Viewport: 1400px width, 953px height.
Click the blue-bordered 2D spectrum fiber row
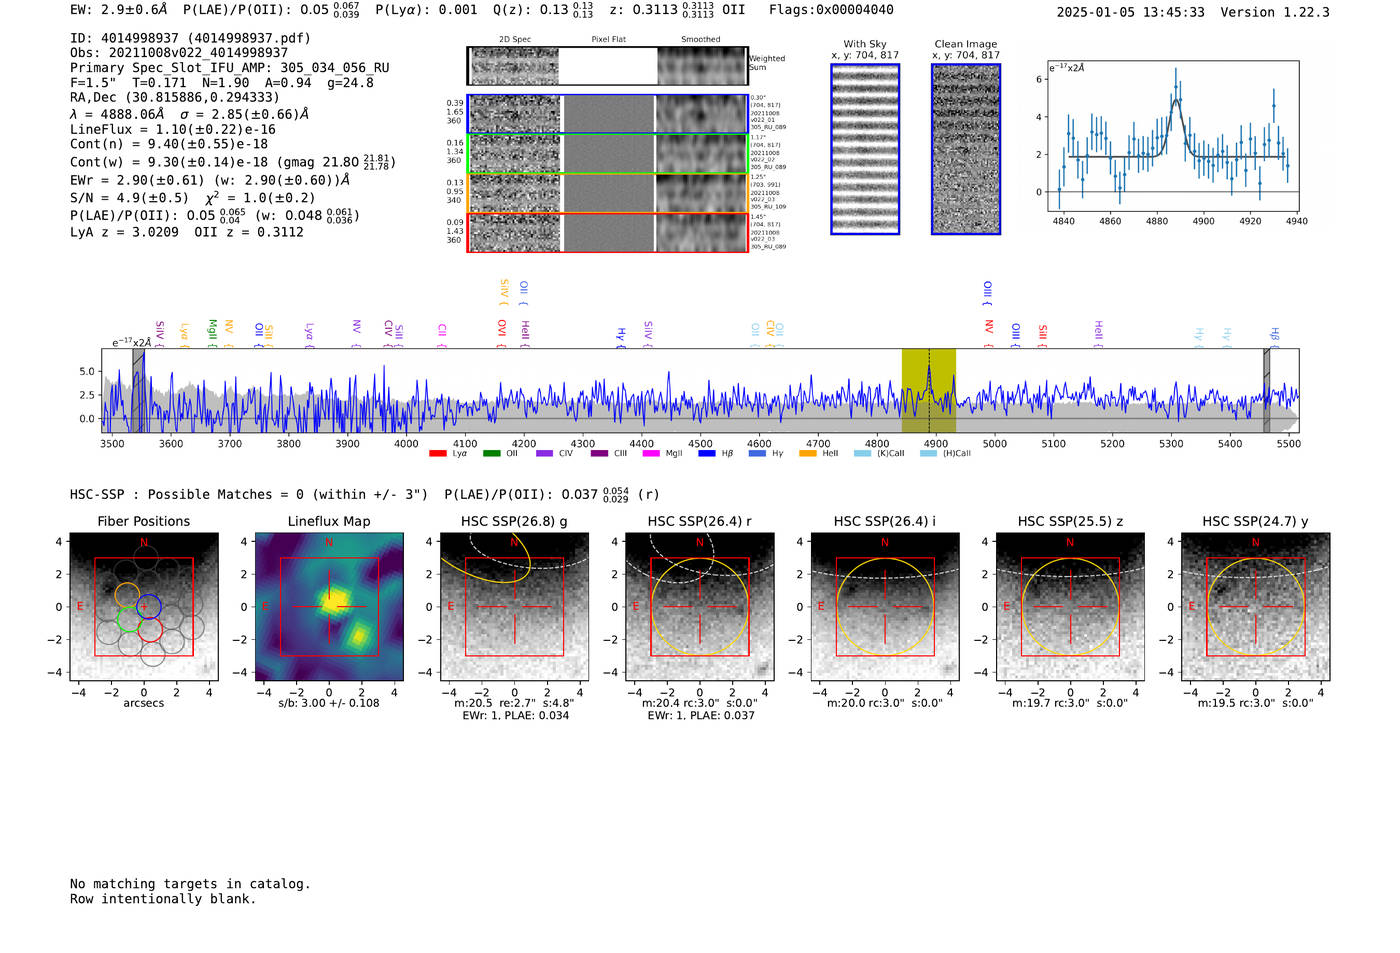click(x=608, y=114)
